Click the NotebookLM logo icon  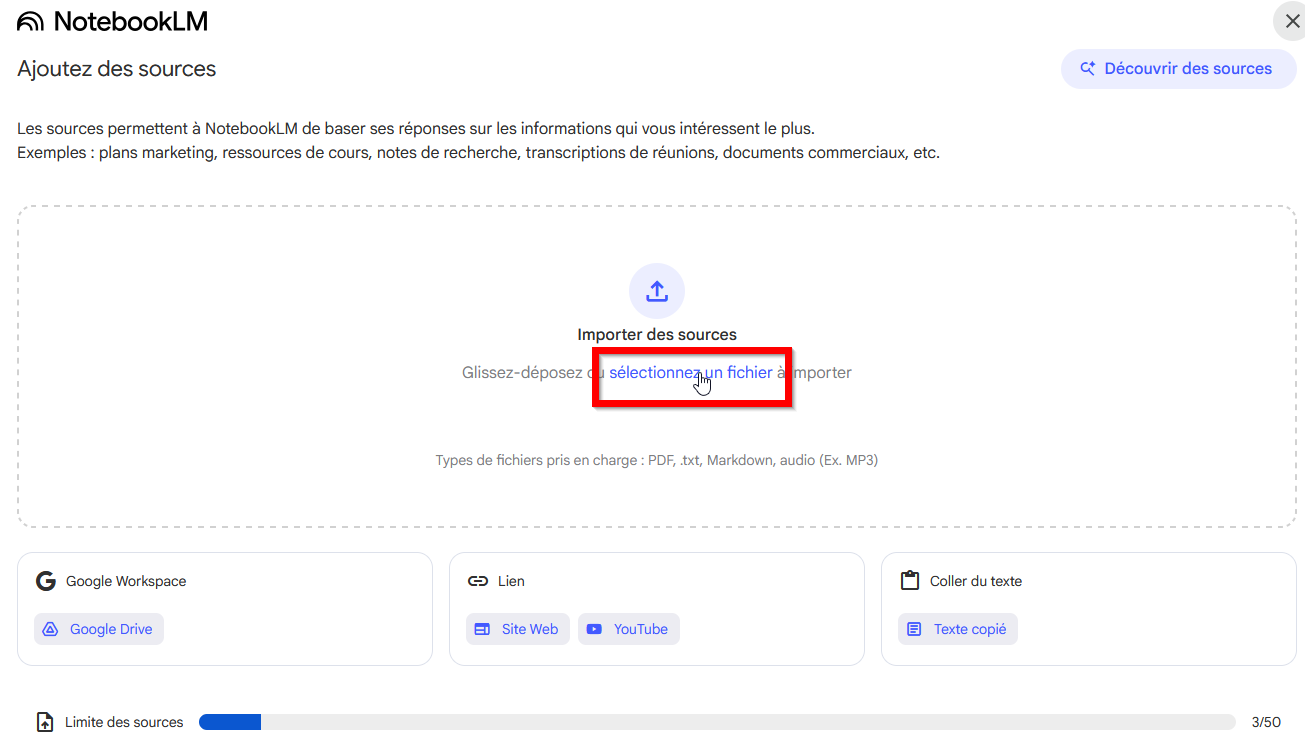[31, 21]
